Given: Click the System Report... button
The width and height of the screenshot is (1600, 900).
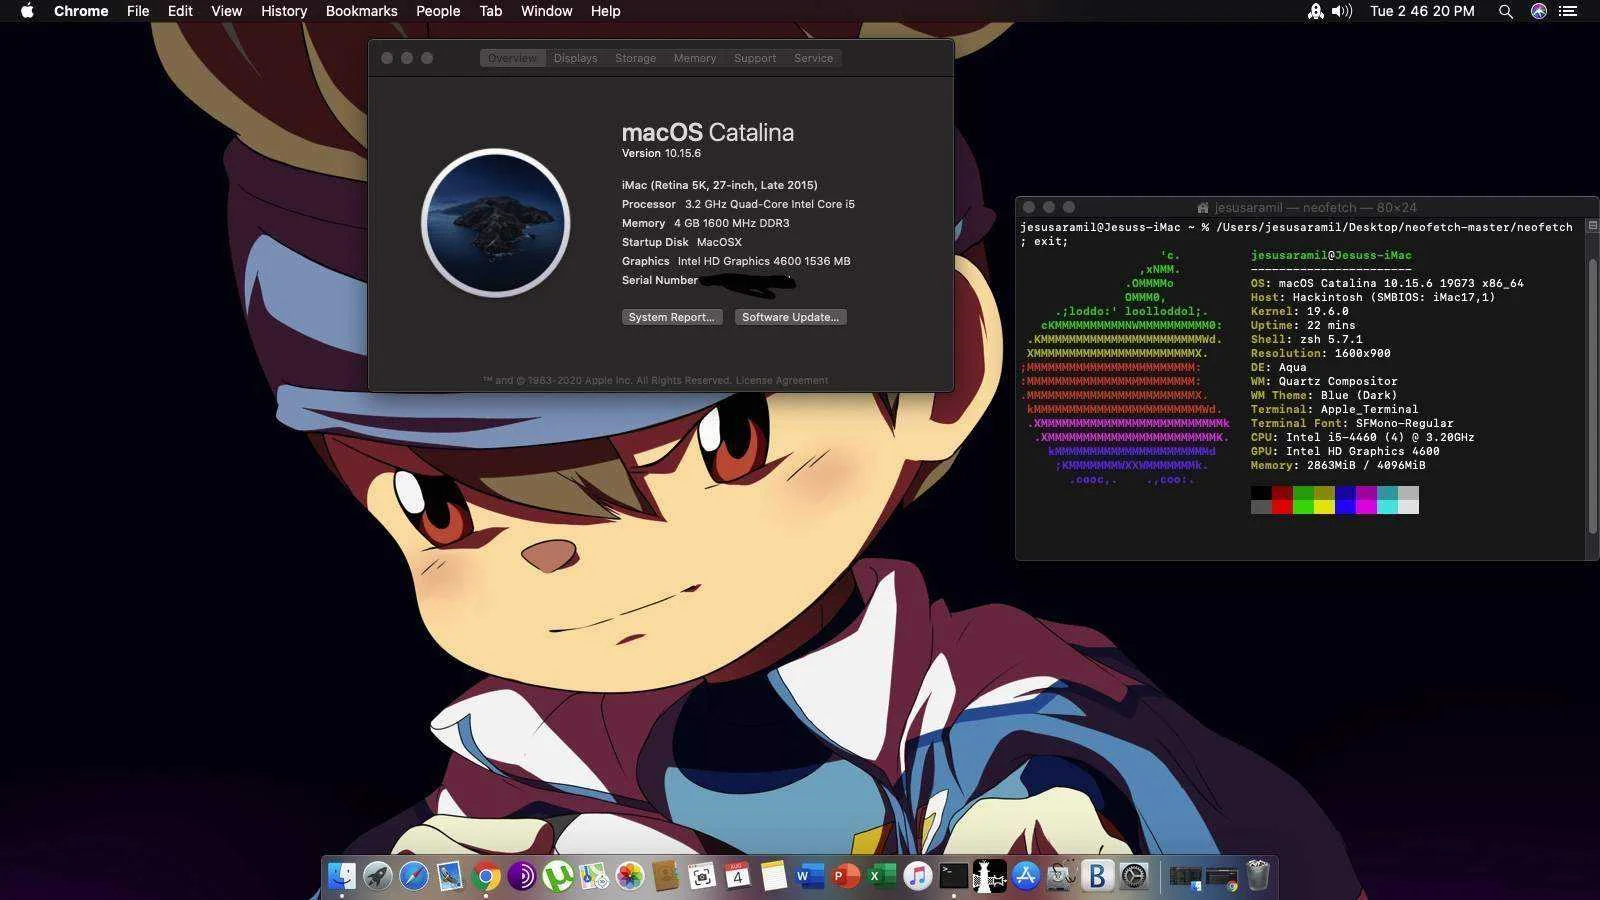Looking at the screenshot, I should [x=672, y=317].
